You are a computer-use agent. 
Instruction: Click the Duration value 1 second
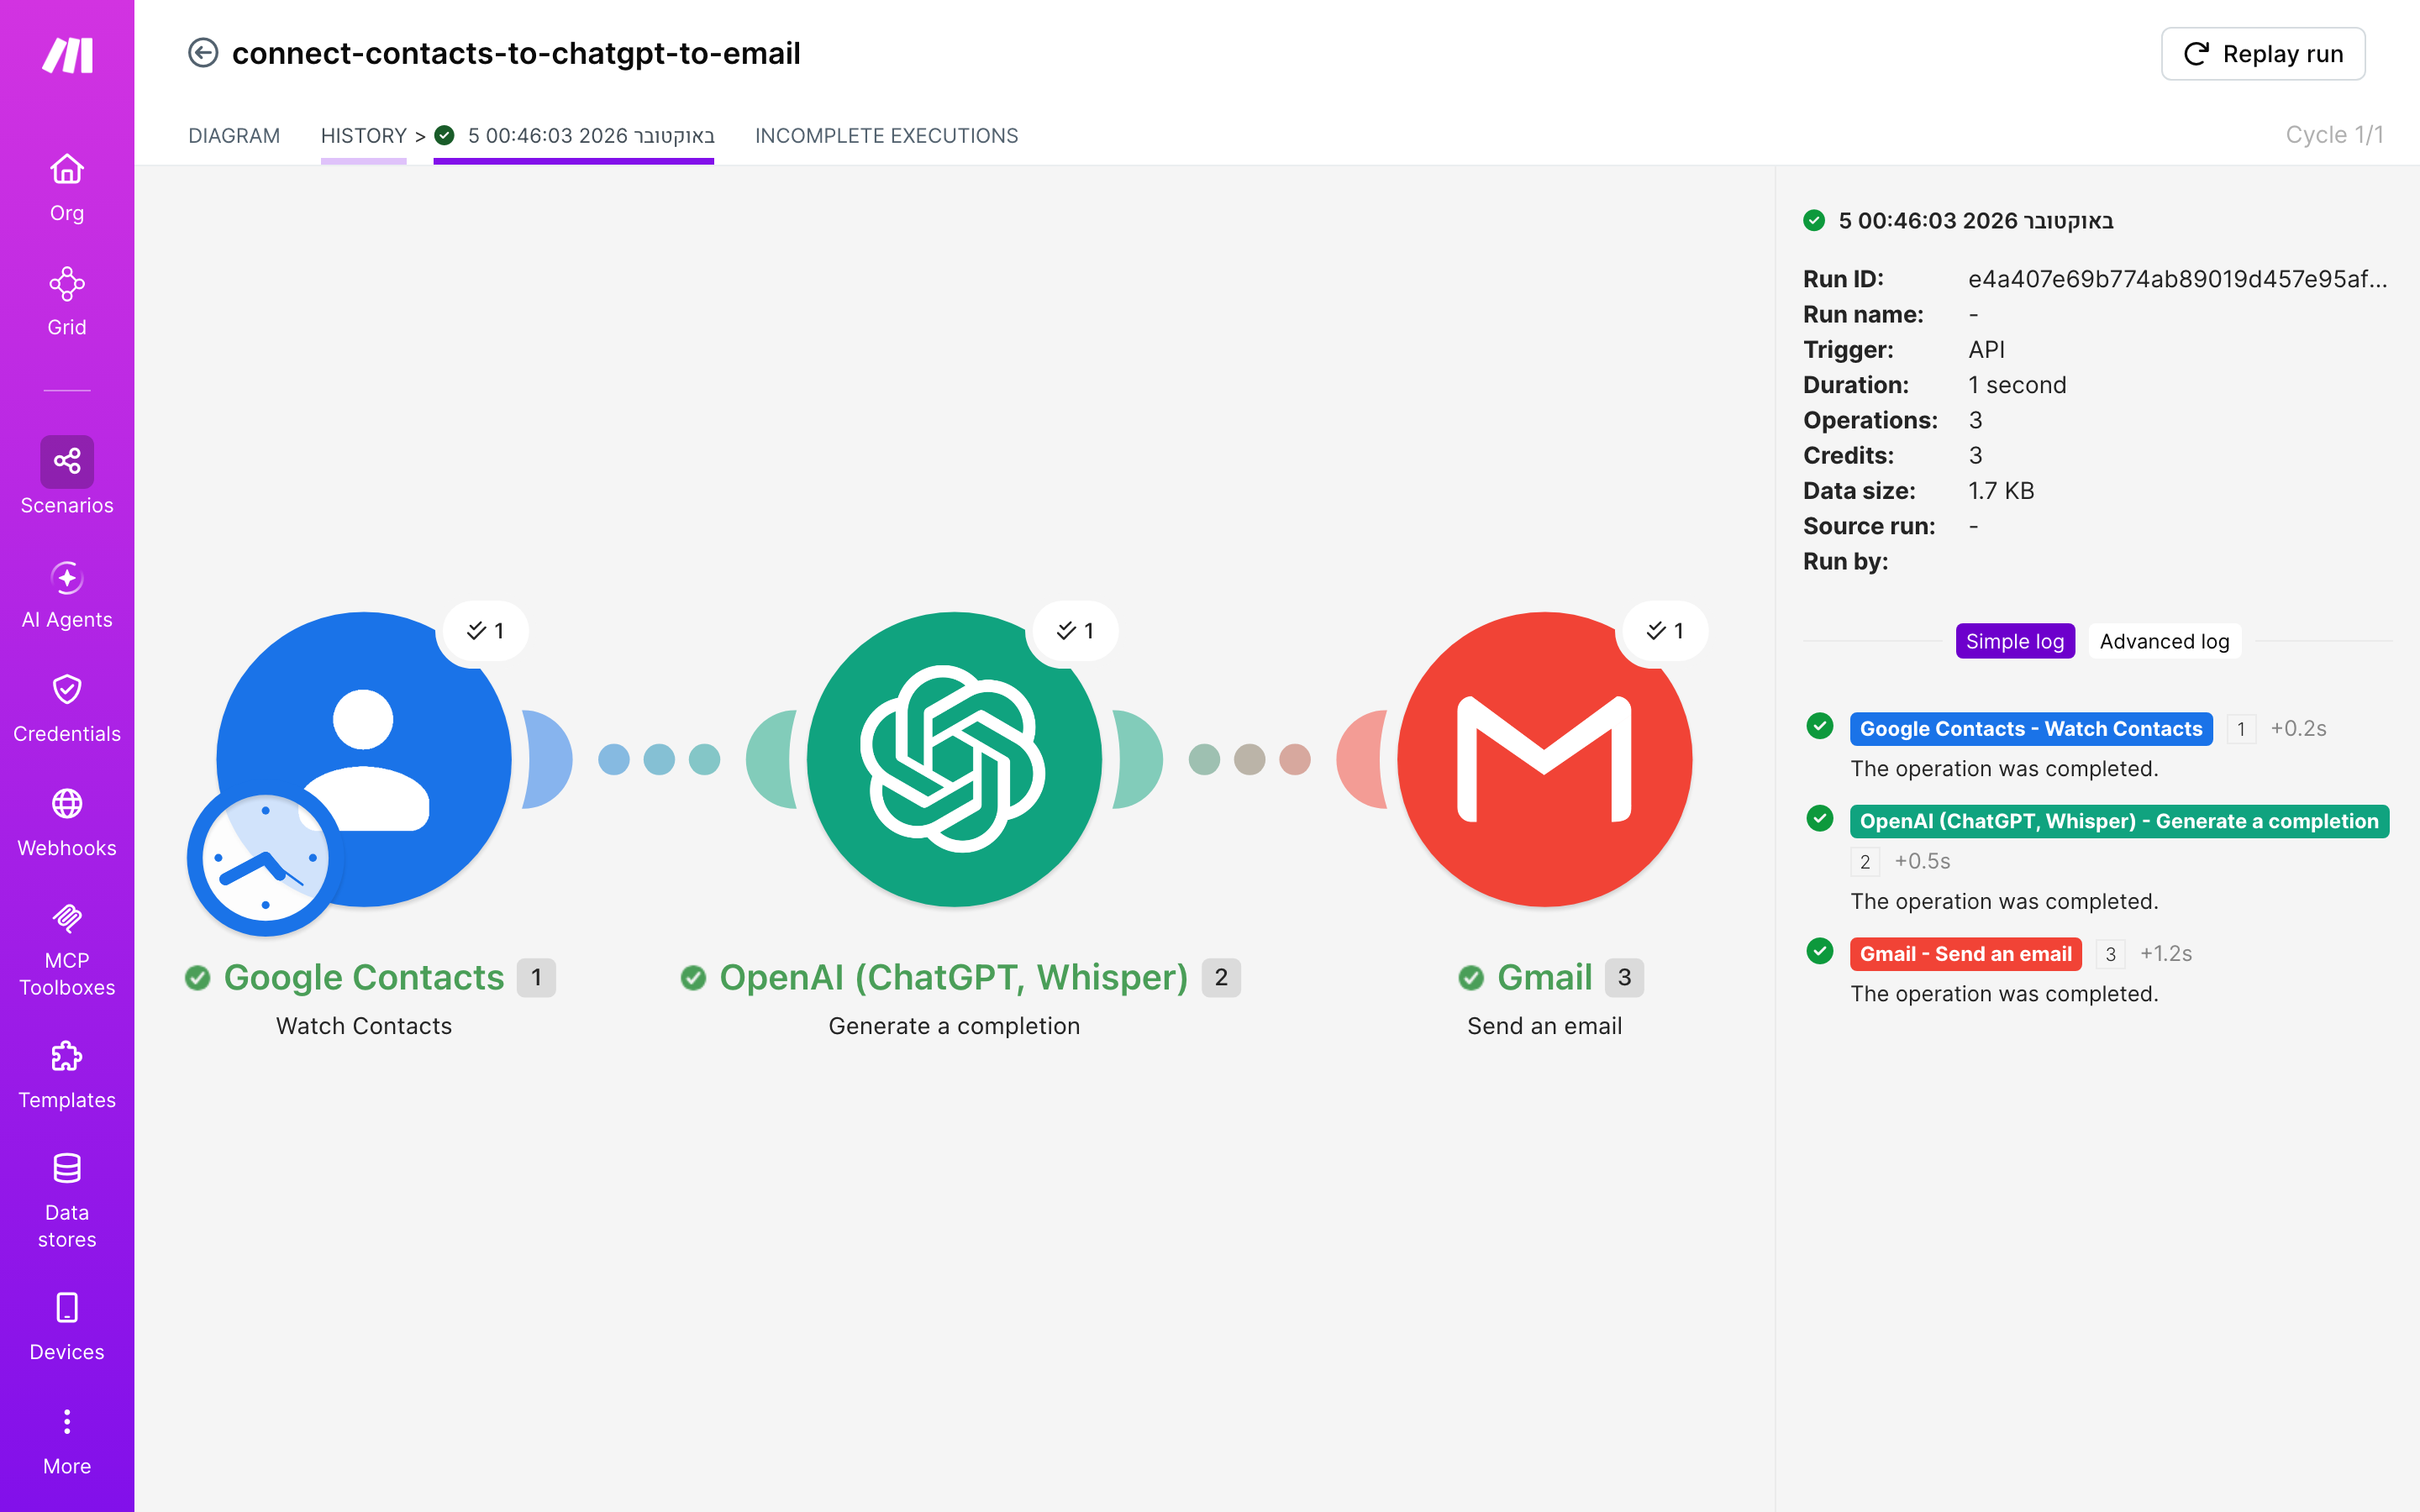2017,385
